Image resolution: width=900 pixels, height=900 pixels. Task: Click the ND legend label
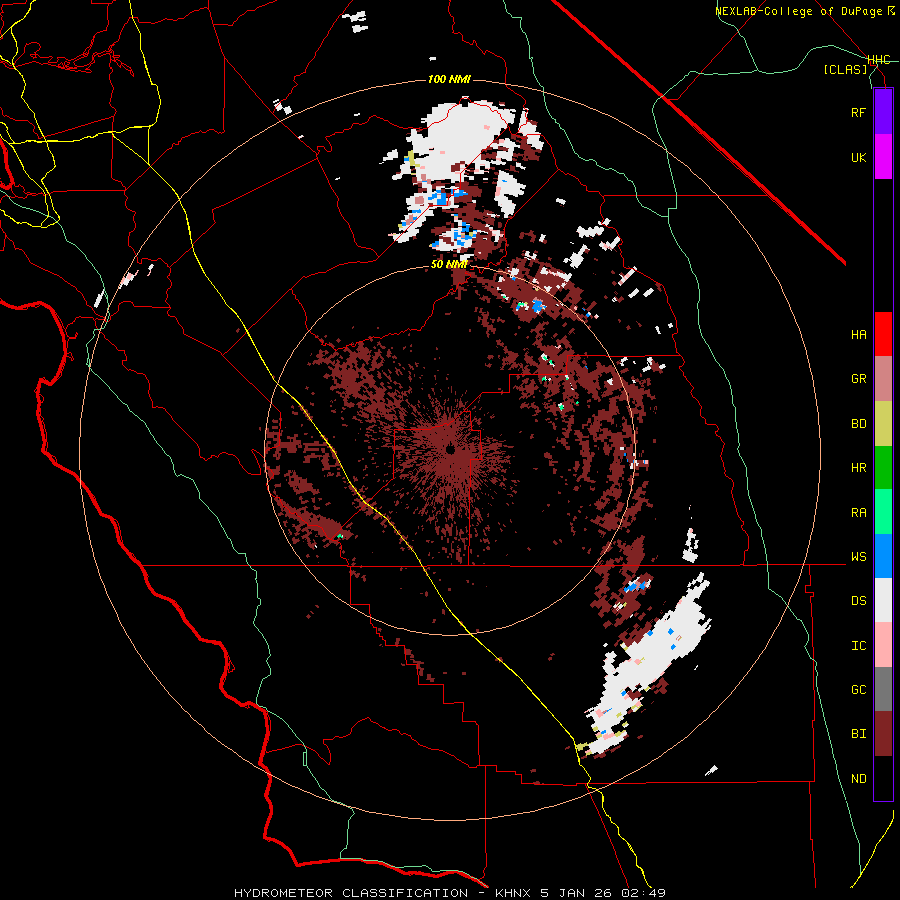pyautogui.click(x=858, y=779)
